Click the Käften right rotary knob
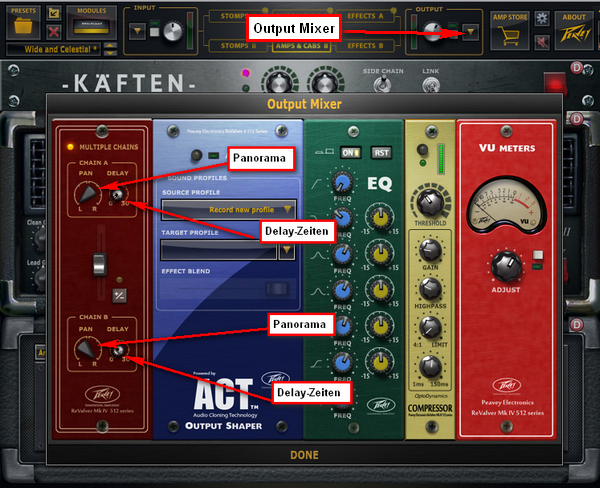Viewport: 600px width, 488px height. point(325,82)
